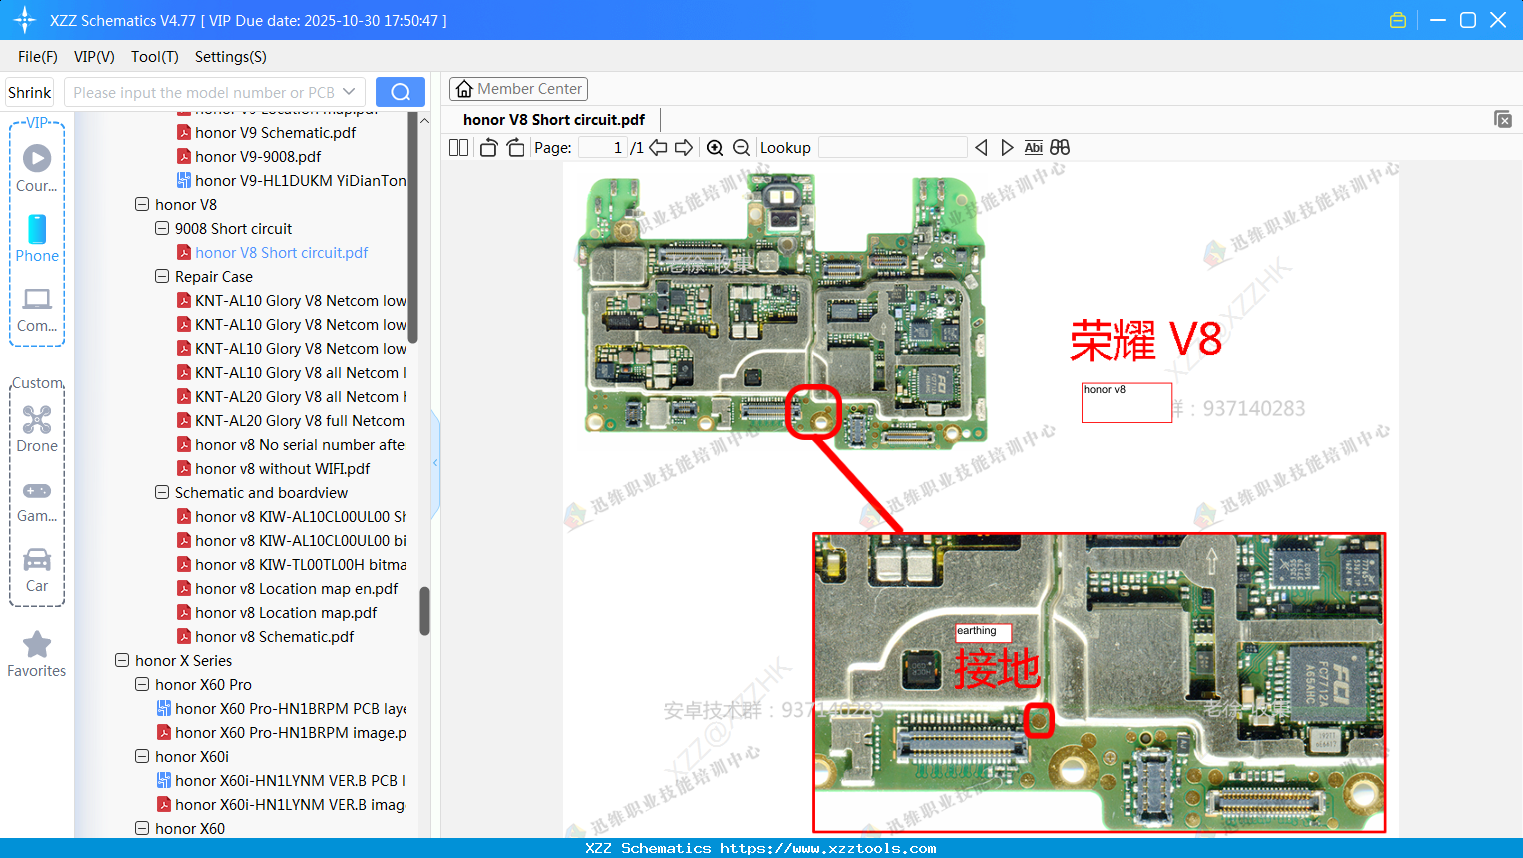Collapse the left panel via splitter handle
Viewport: 1523px width, 858px height.
click(x=435, y=463)
